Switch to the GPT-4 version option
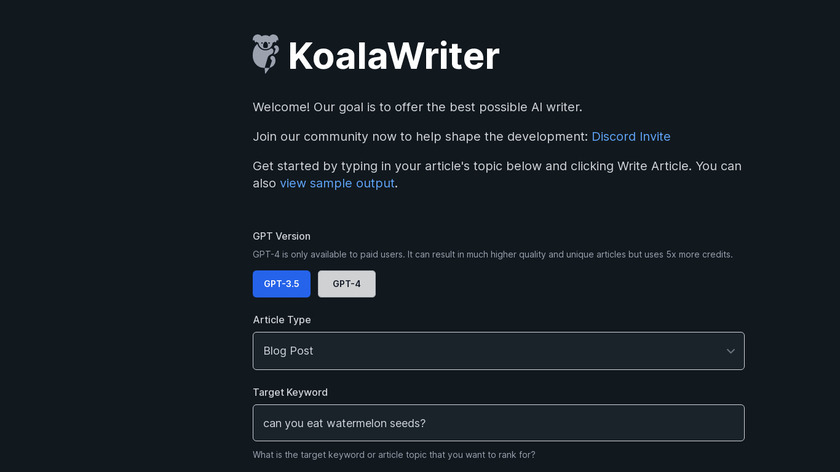The image size is (840, 472). point(347,284)
